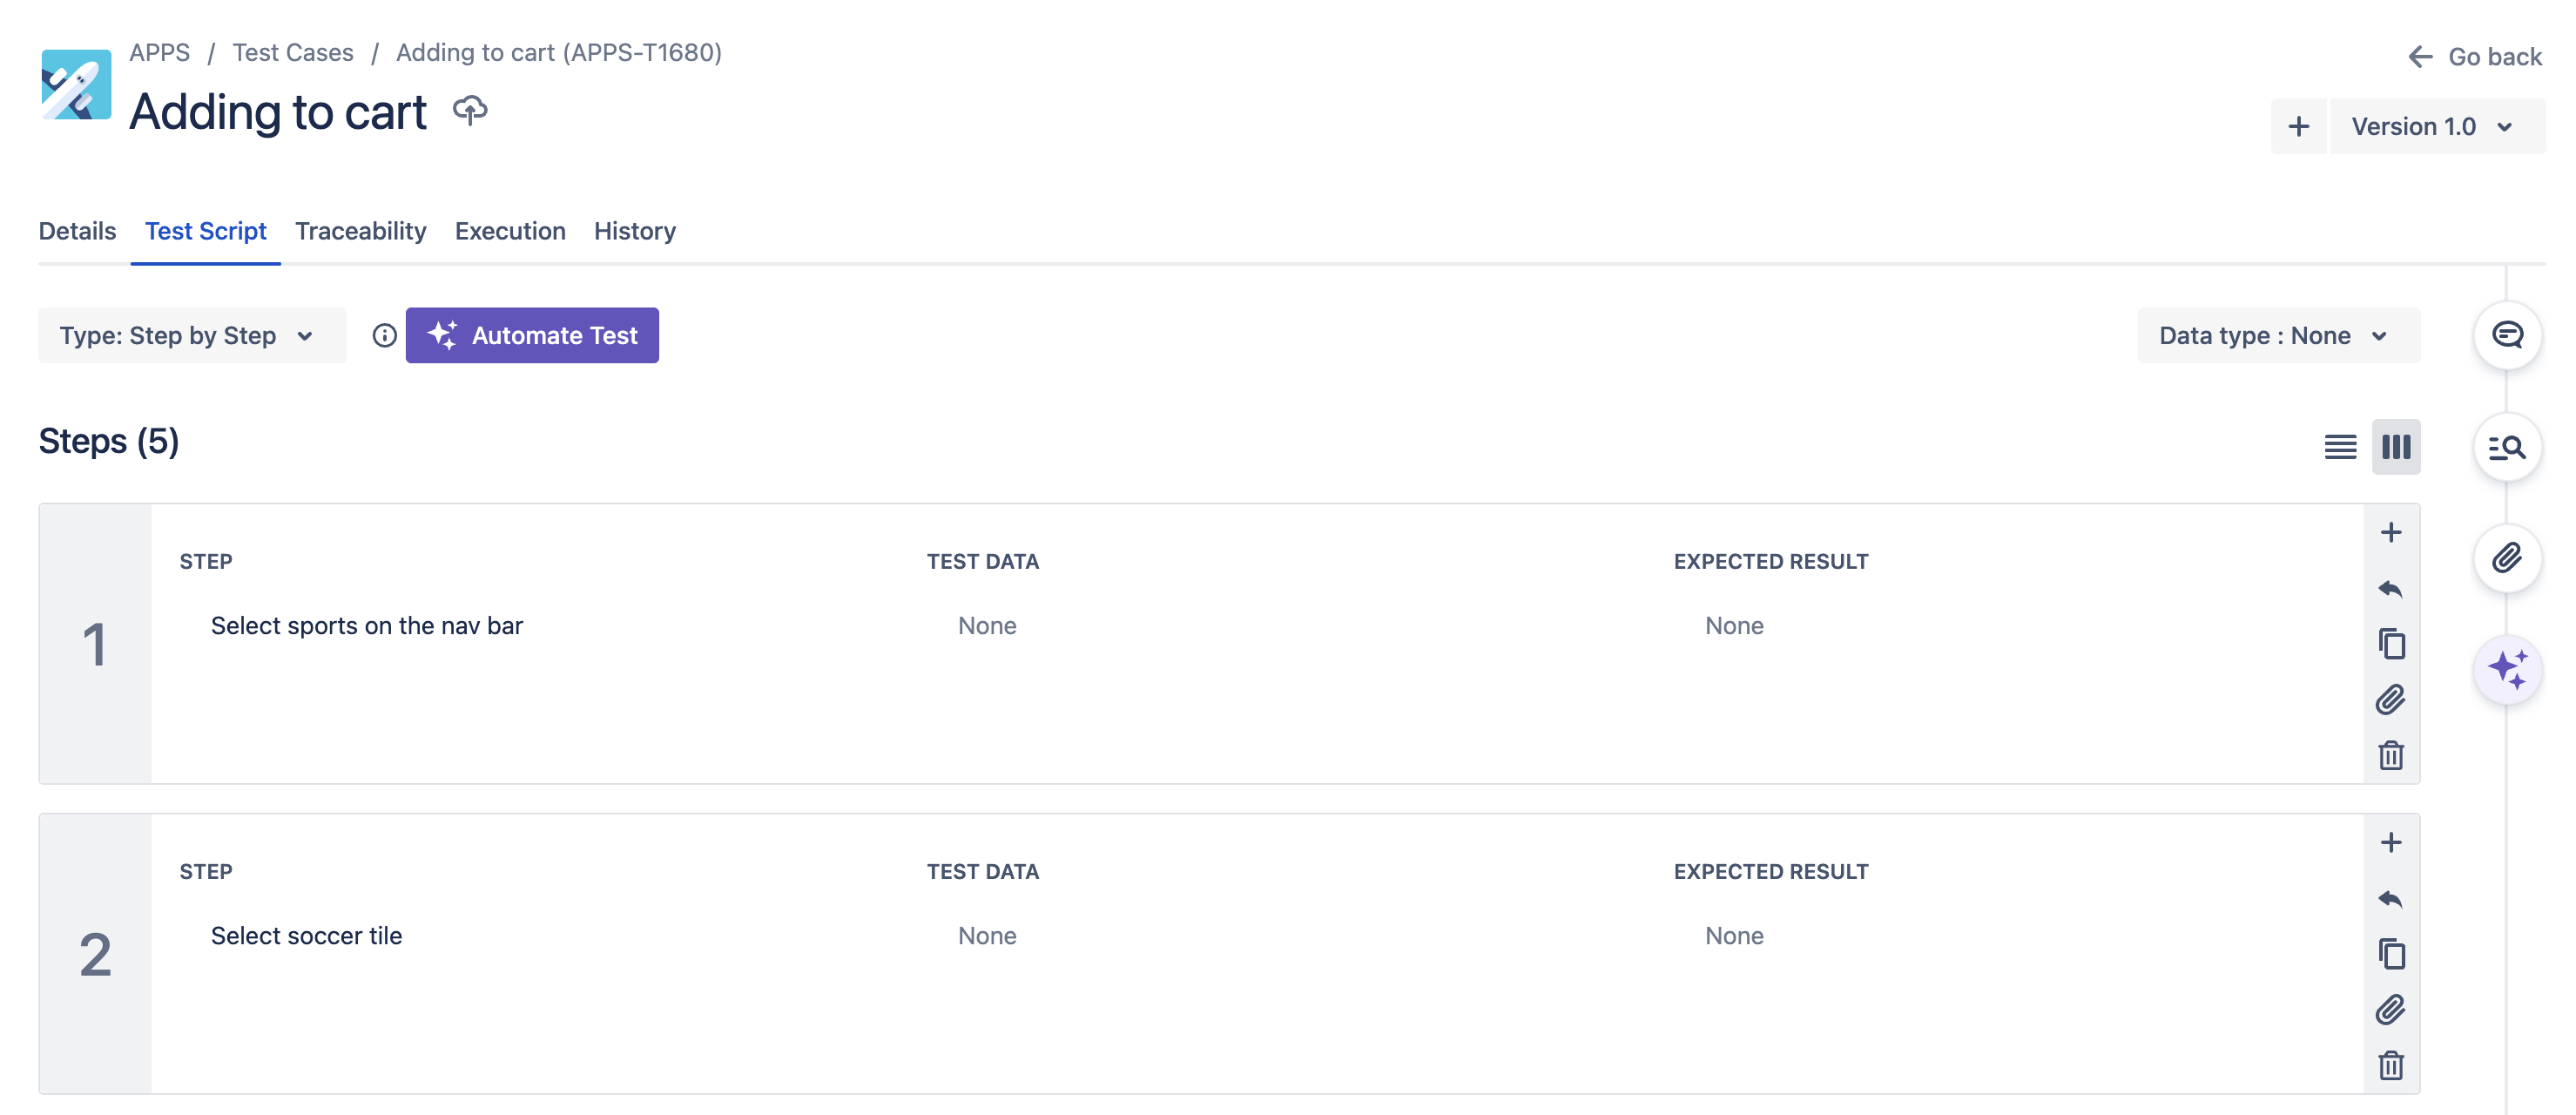
Task: Edit the step text 'Select soccer tile'
Action: (x=306, y=936)
